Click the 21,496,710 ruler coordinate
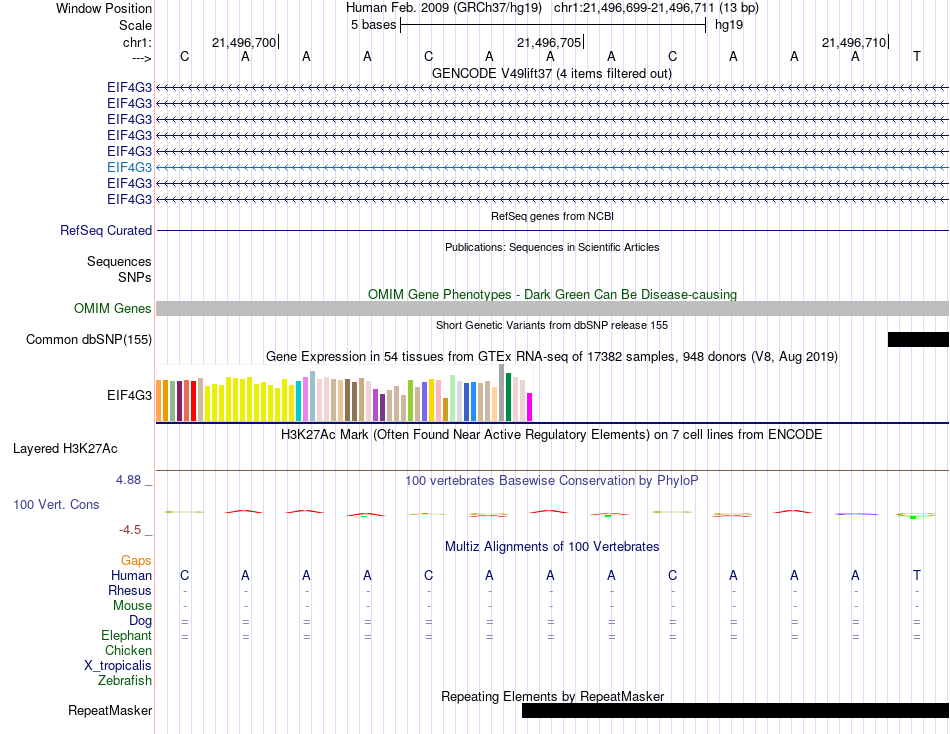The width and height of the screenshot is (950, 734). click(x=854, y=42)
